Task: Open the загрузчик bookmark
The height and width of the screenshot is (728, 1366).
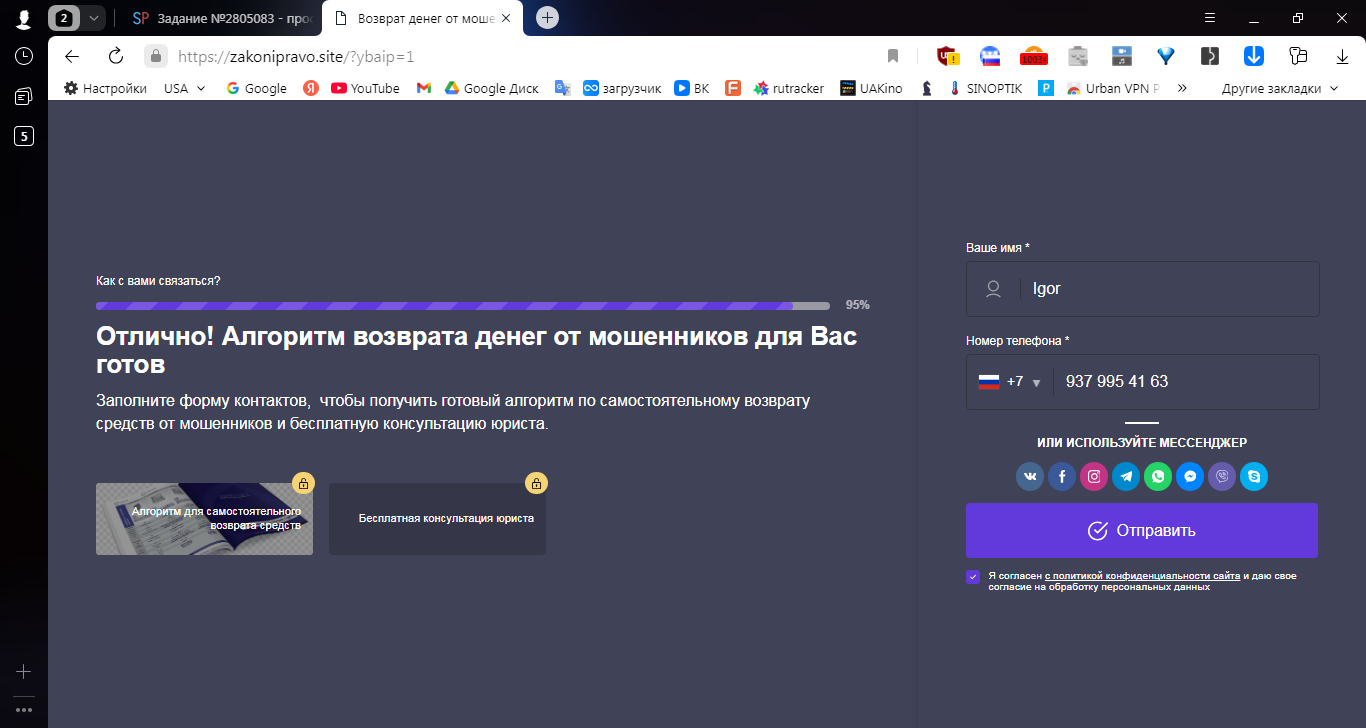Action: click(x=622, y=88)
